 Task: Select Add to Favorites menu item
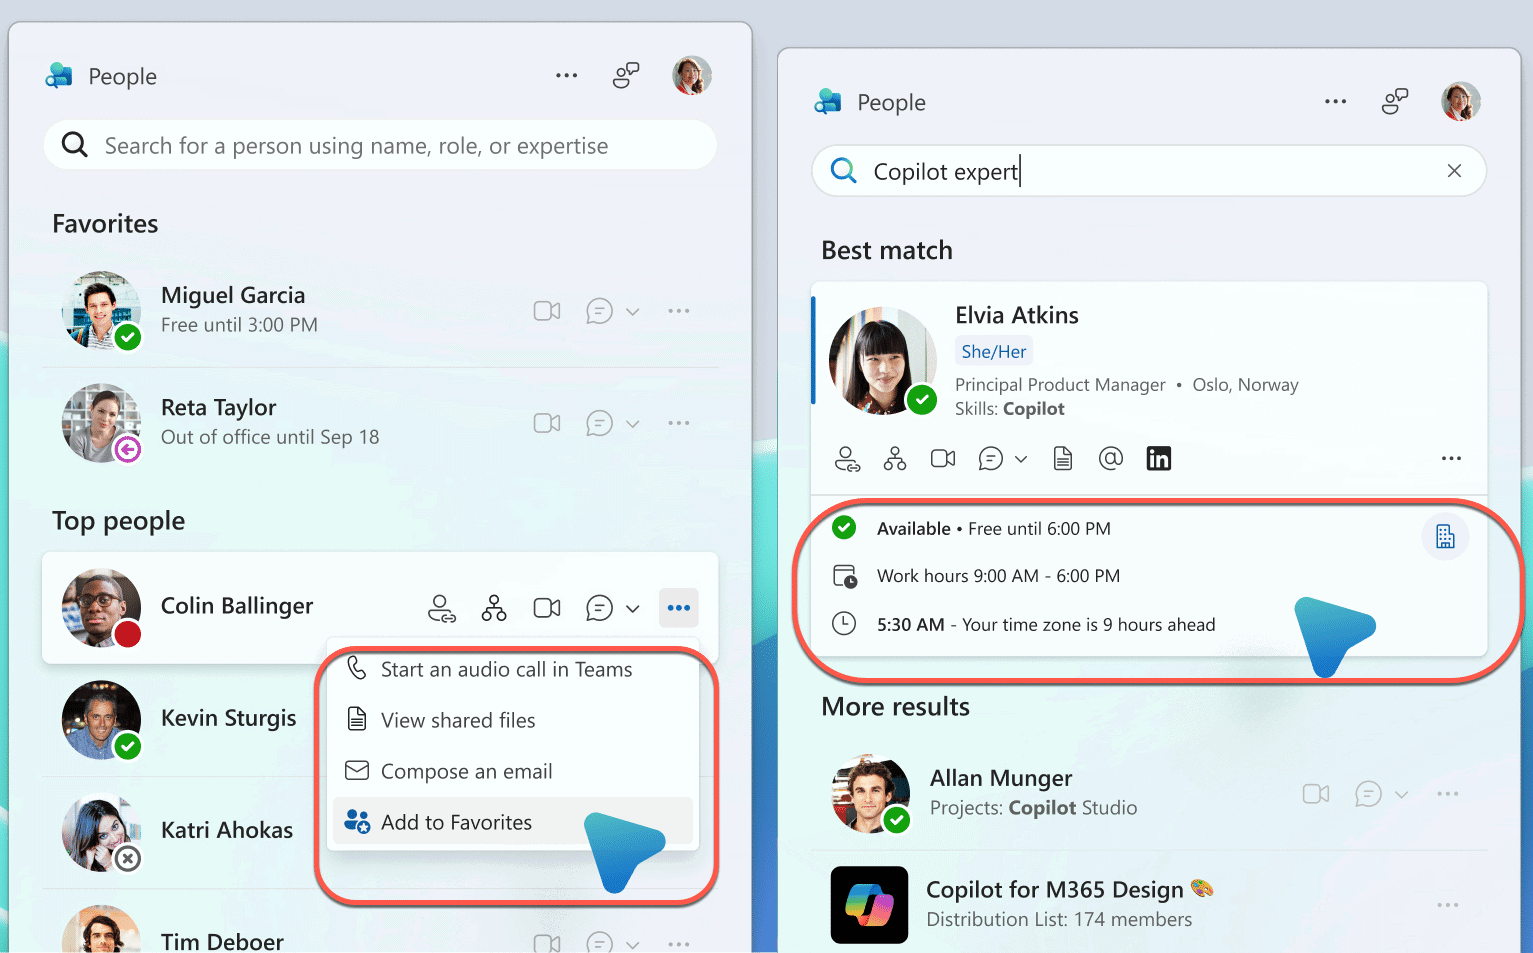tap(456, 822)
